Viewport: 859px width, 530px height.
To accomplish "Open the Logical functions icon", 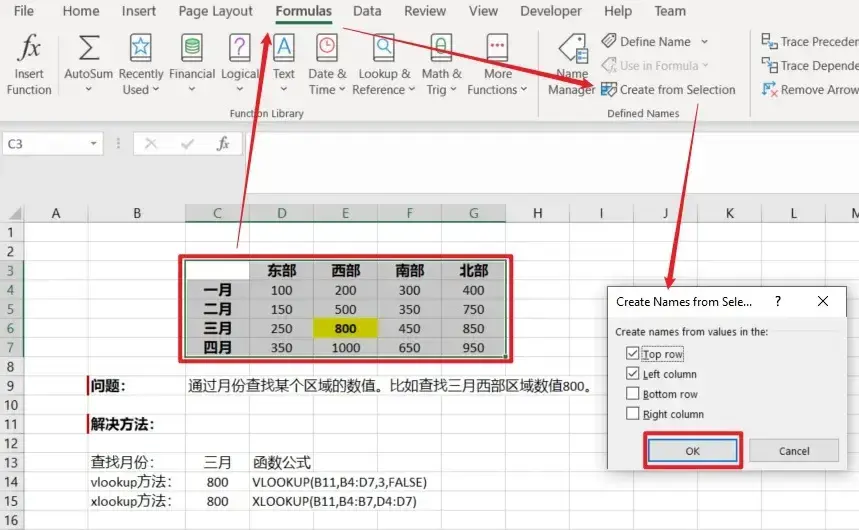I will (239, 47).
